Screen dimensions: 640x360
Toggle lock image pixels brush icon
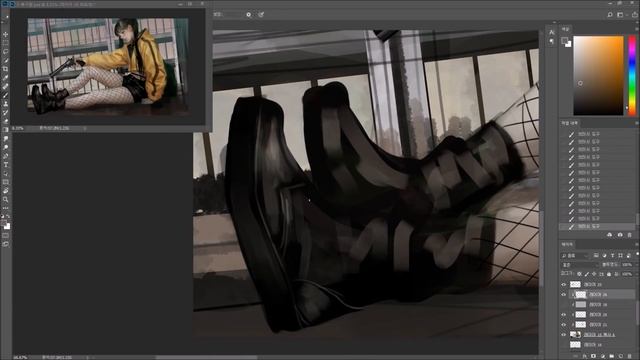coord(587,274)
